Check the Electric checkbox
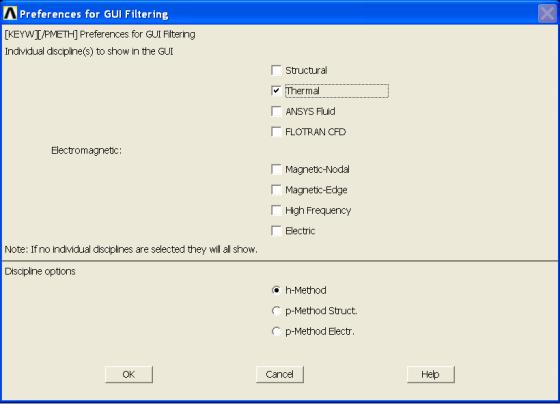Screen dimensions: 560x404 coord(276,231)
